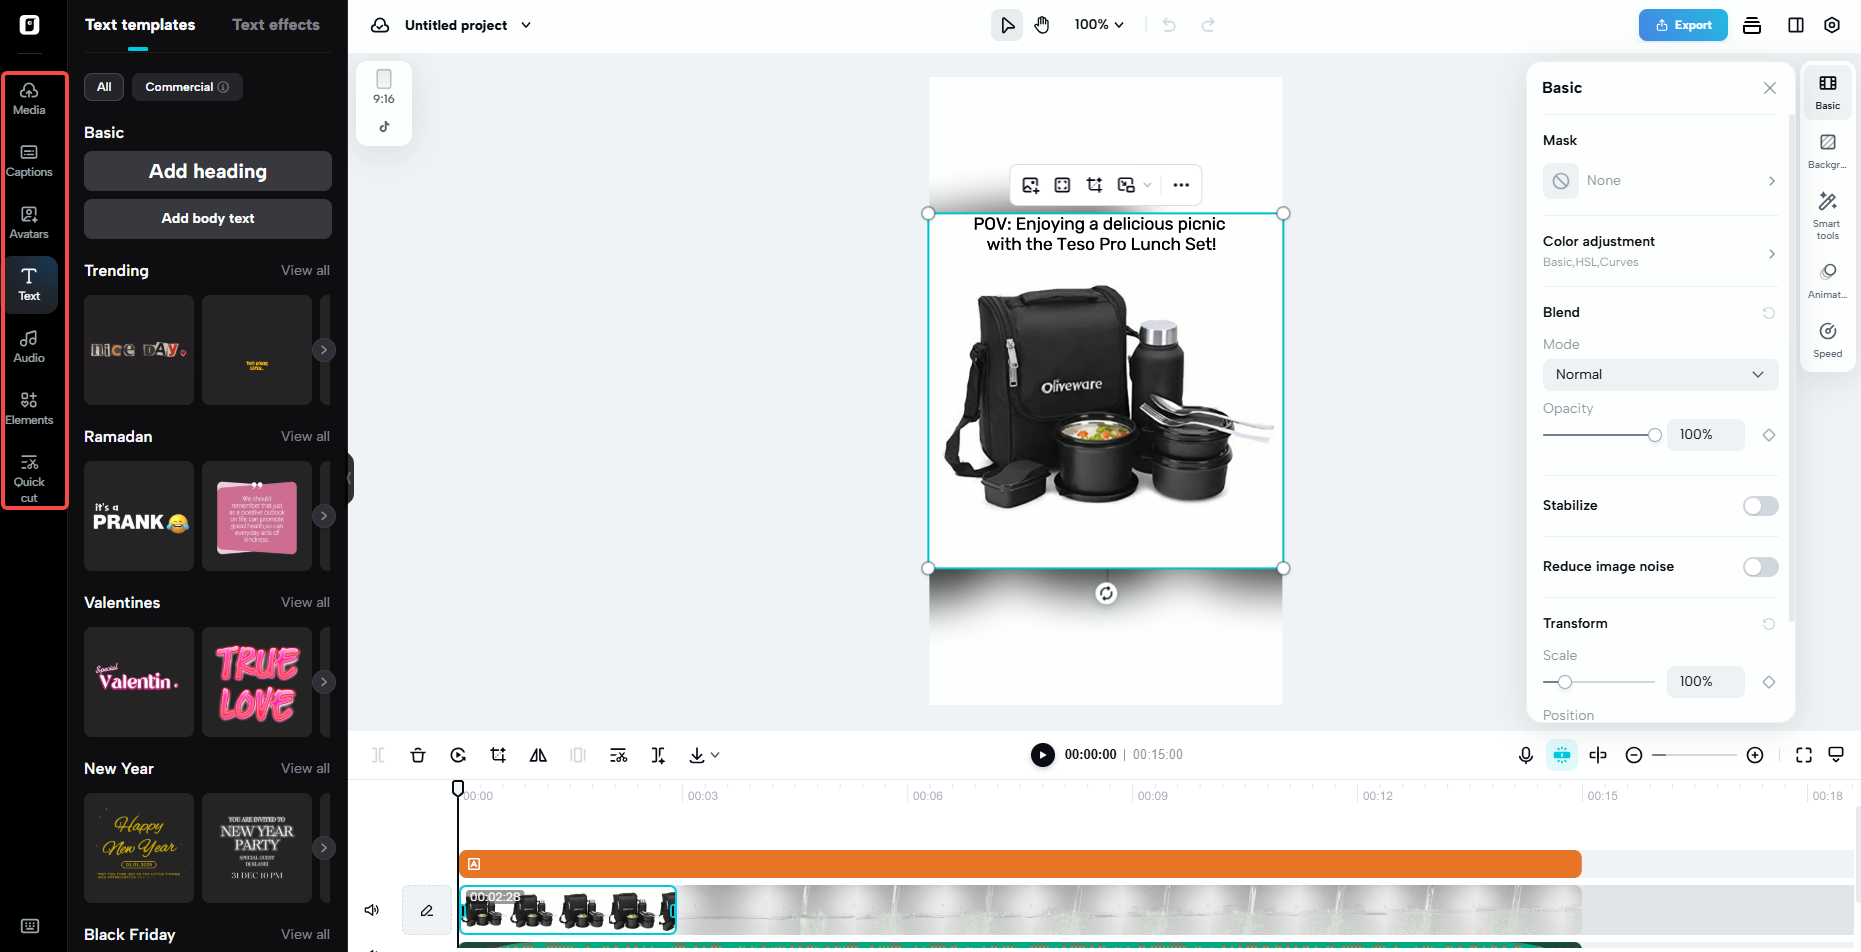Open keyboard shortcuts icon at sidebar bottom
The image size is (1861, 952).
(x=30, y=926)
